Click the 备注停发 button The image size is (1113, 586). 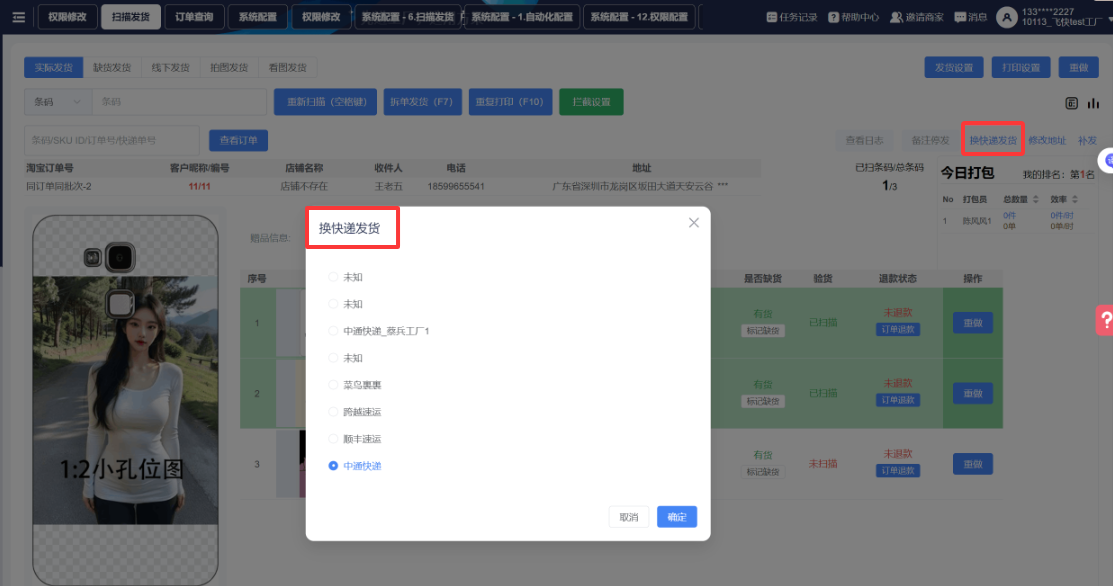pyautogui.click(x=931, y=140)
